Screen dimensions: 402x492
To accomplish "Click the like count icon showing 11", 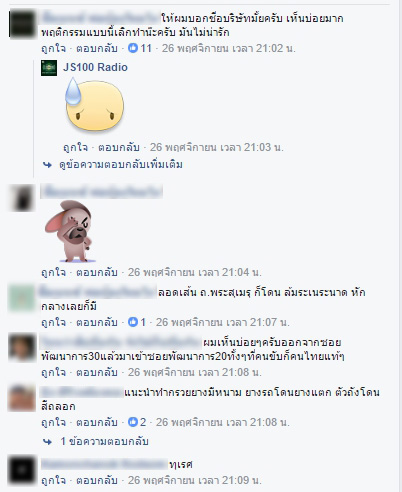I will (133, 48).
